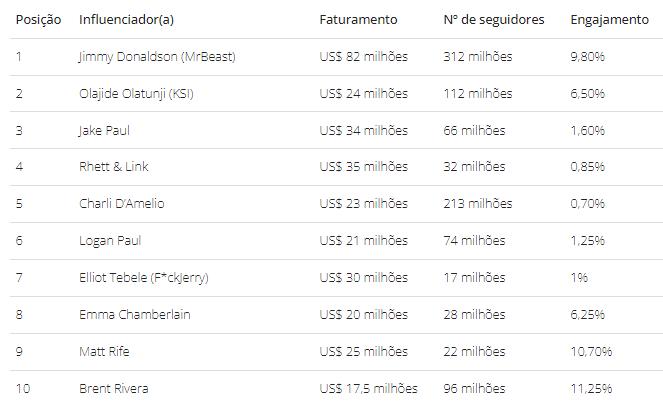Select the 312 milhões followers value
This screenshot has width=663, height=403.
(x=478, y=57)
